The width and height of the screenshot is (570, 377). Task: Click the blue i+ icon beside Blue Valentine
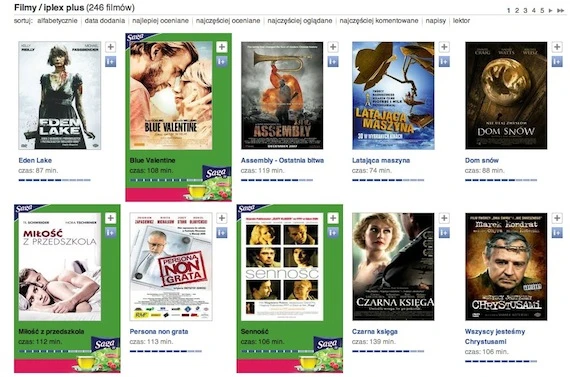[x=222, y=61]
